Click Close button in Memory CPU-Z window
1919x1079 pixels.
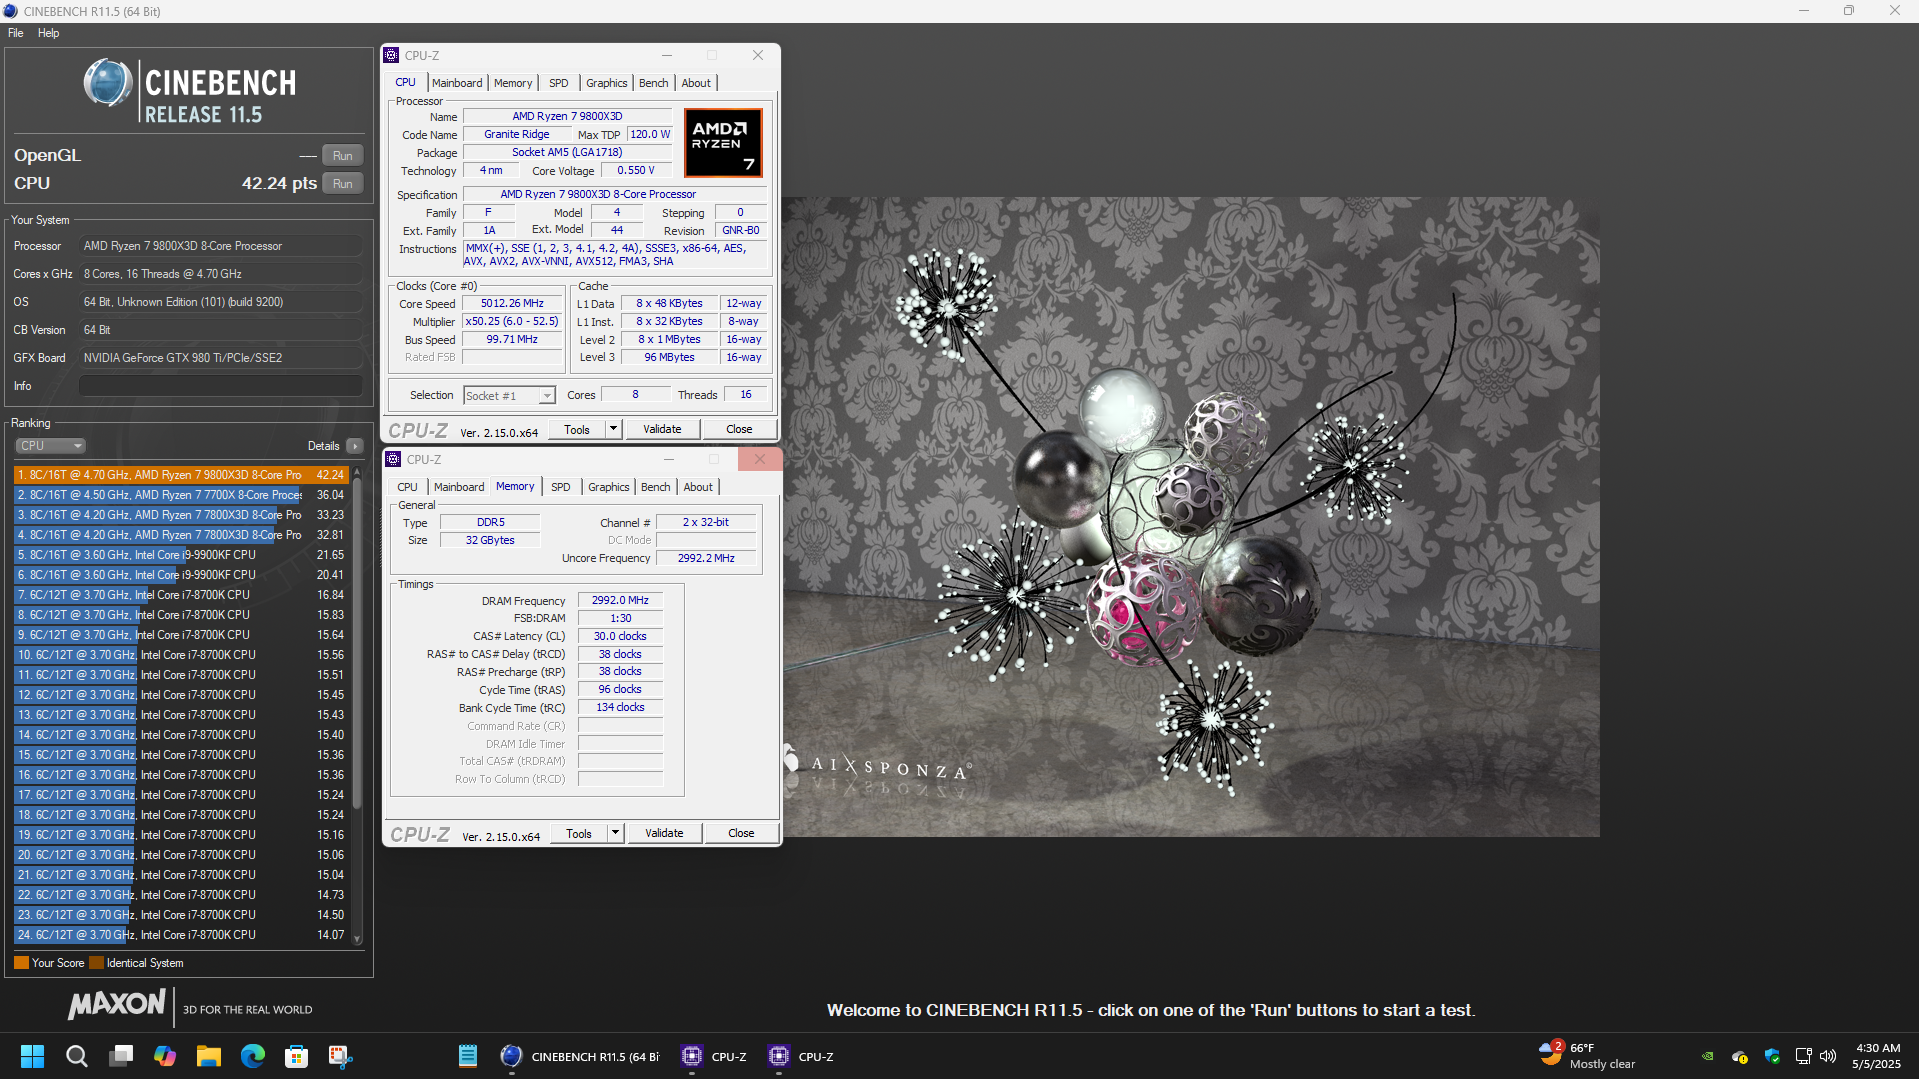[x=742, y=833]
